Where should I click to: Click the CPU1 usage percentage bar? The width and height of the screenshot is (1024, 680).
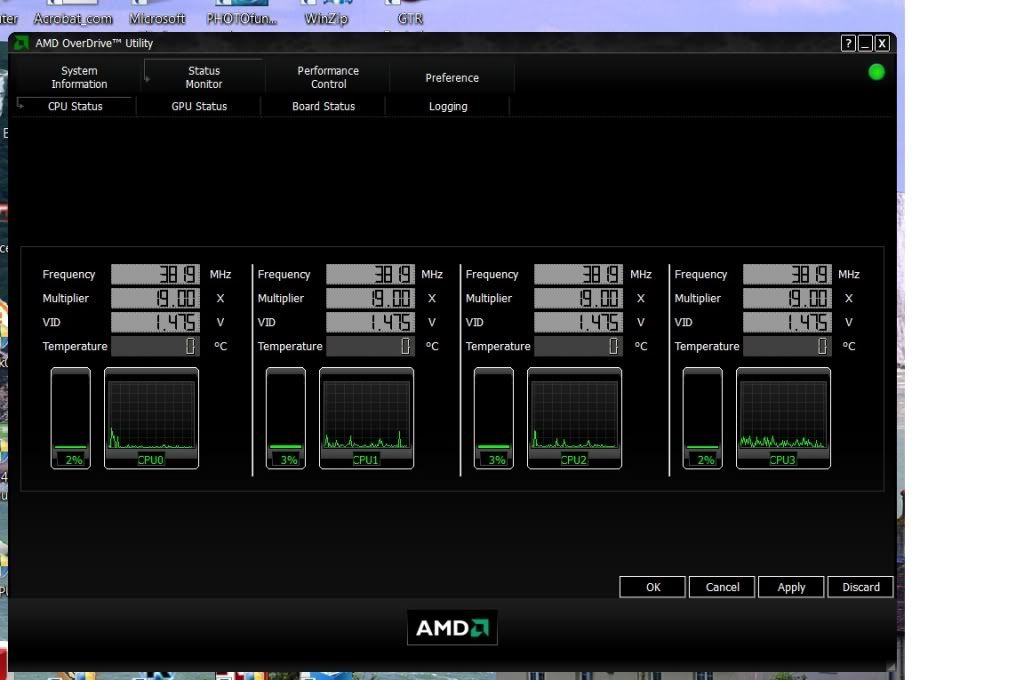pyautogui.click(x=286, y=416)
